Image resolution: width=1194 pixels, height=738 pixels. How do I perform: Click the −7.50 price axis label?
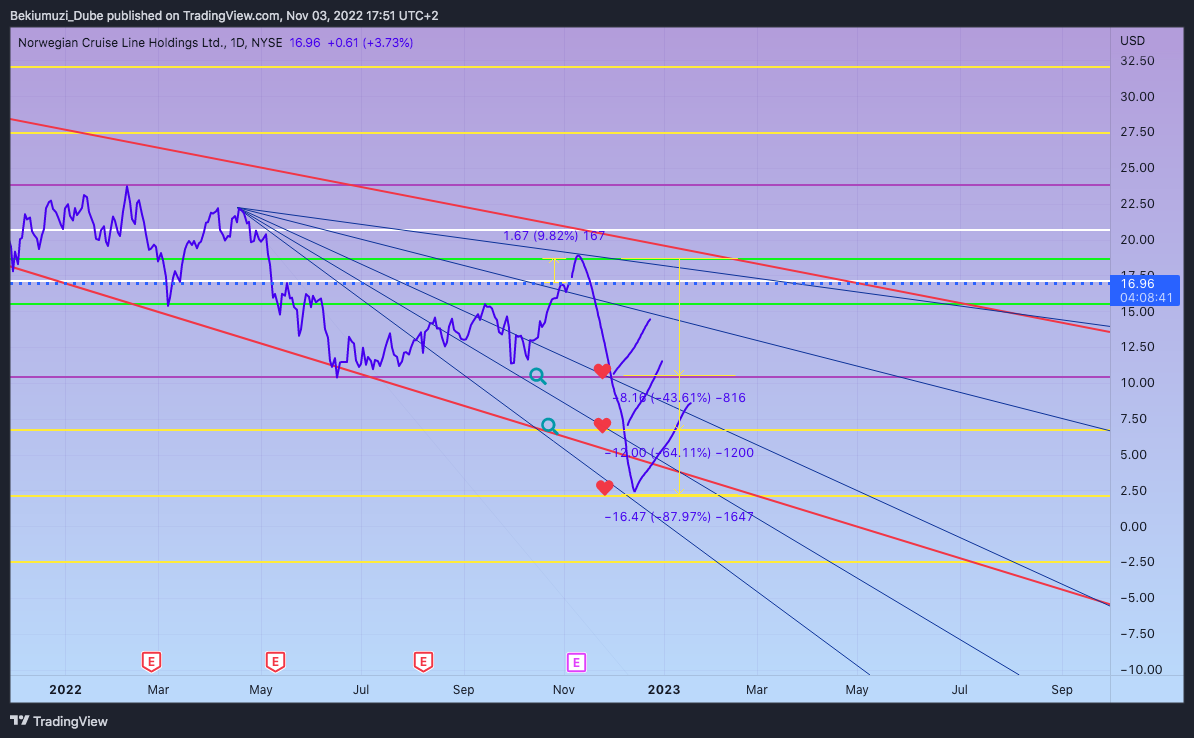click(1137, 633)
